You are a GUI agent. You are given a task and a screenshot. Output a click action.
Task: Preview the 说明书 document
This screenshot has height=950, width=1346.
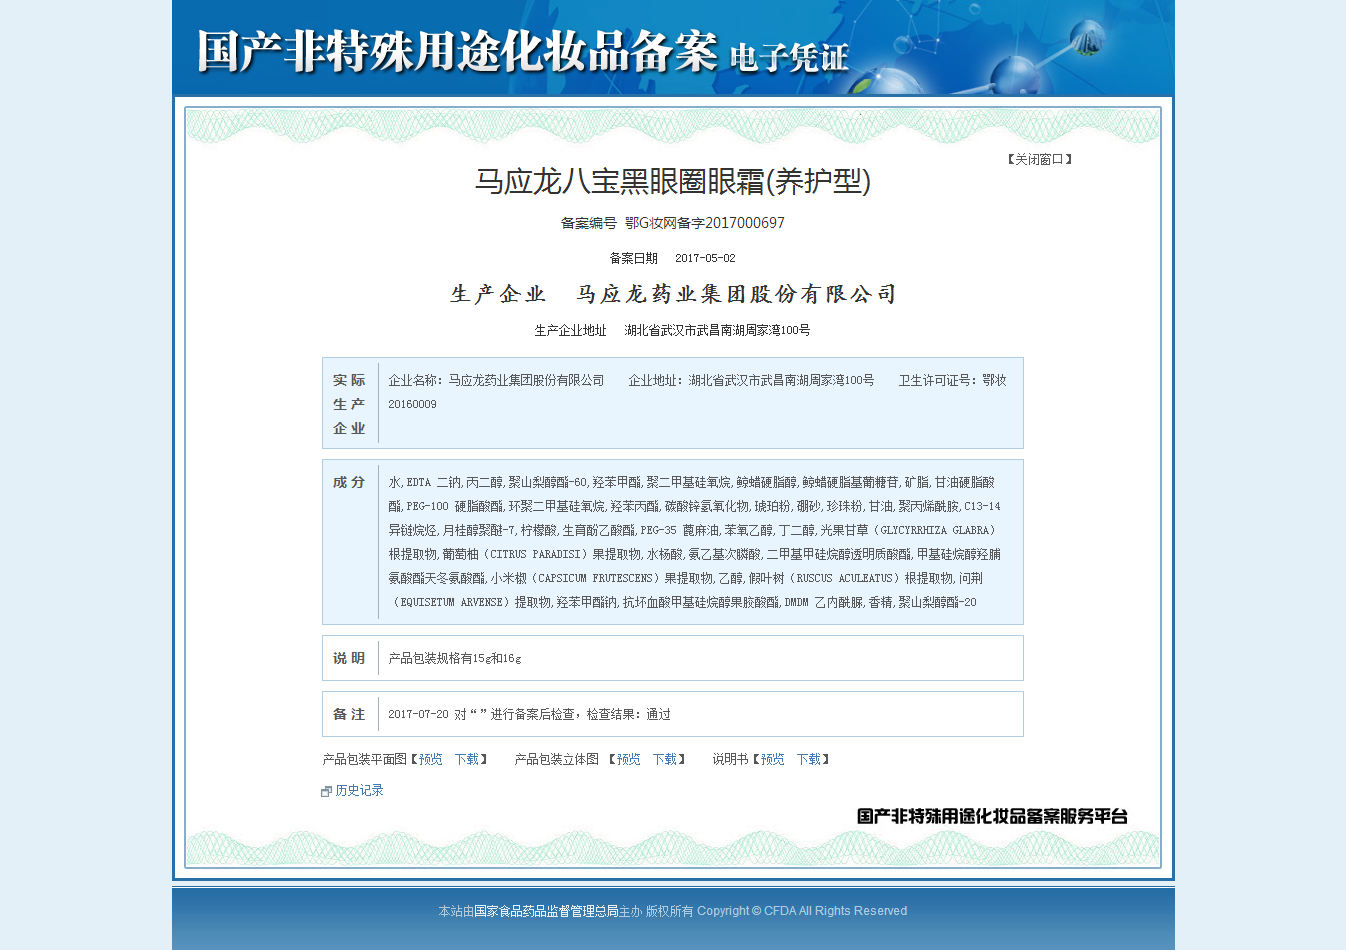pos(772,759)
